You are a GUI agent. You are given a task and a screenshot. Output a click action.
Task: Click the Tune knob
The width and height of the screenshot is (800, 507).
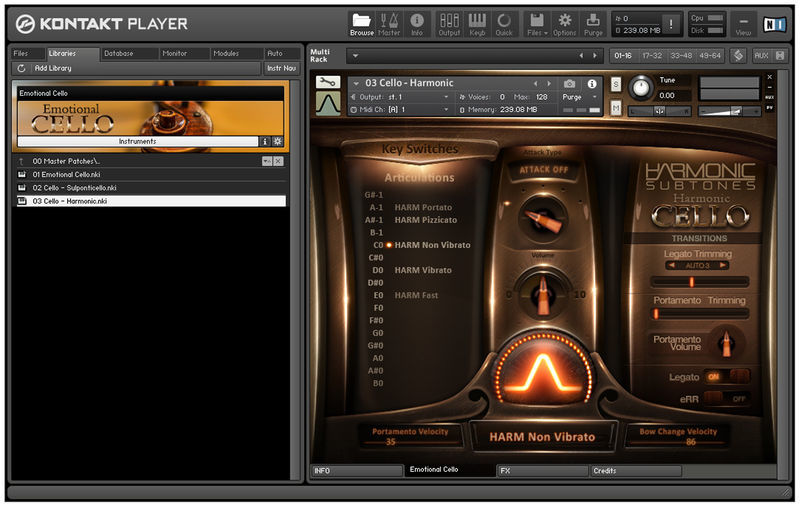coord(641,87)
